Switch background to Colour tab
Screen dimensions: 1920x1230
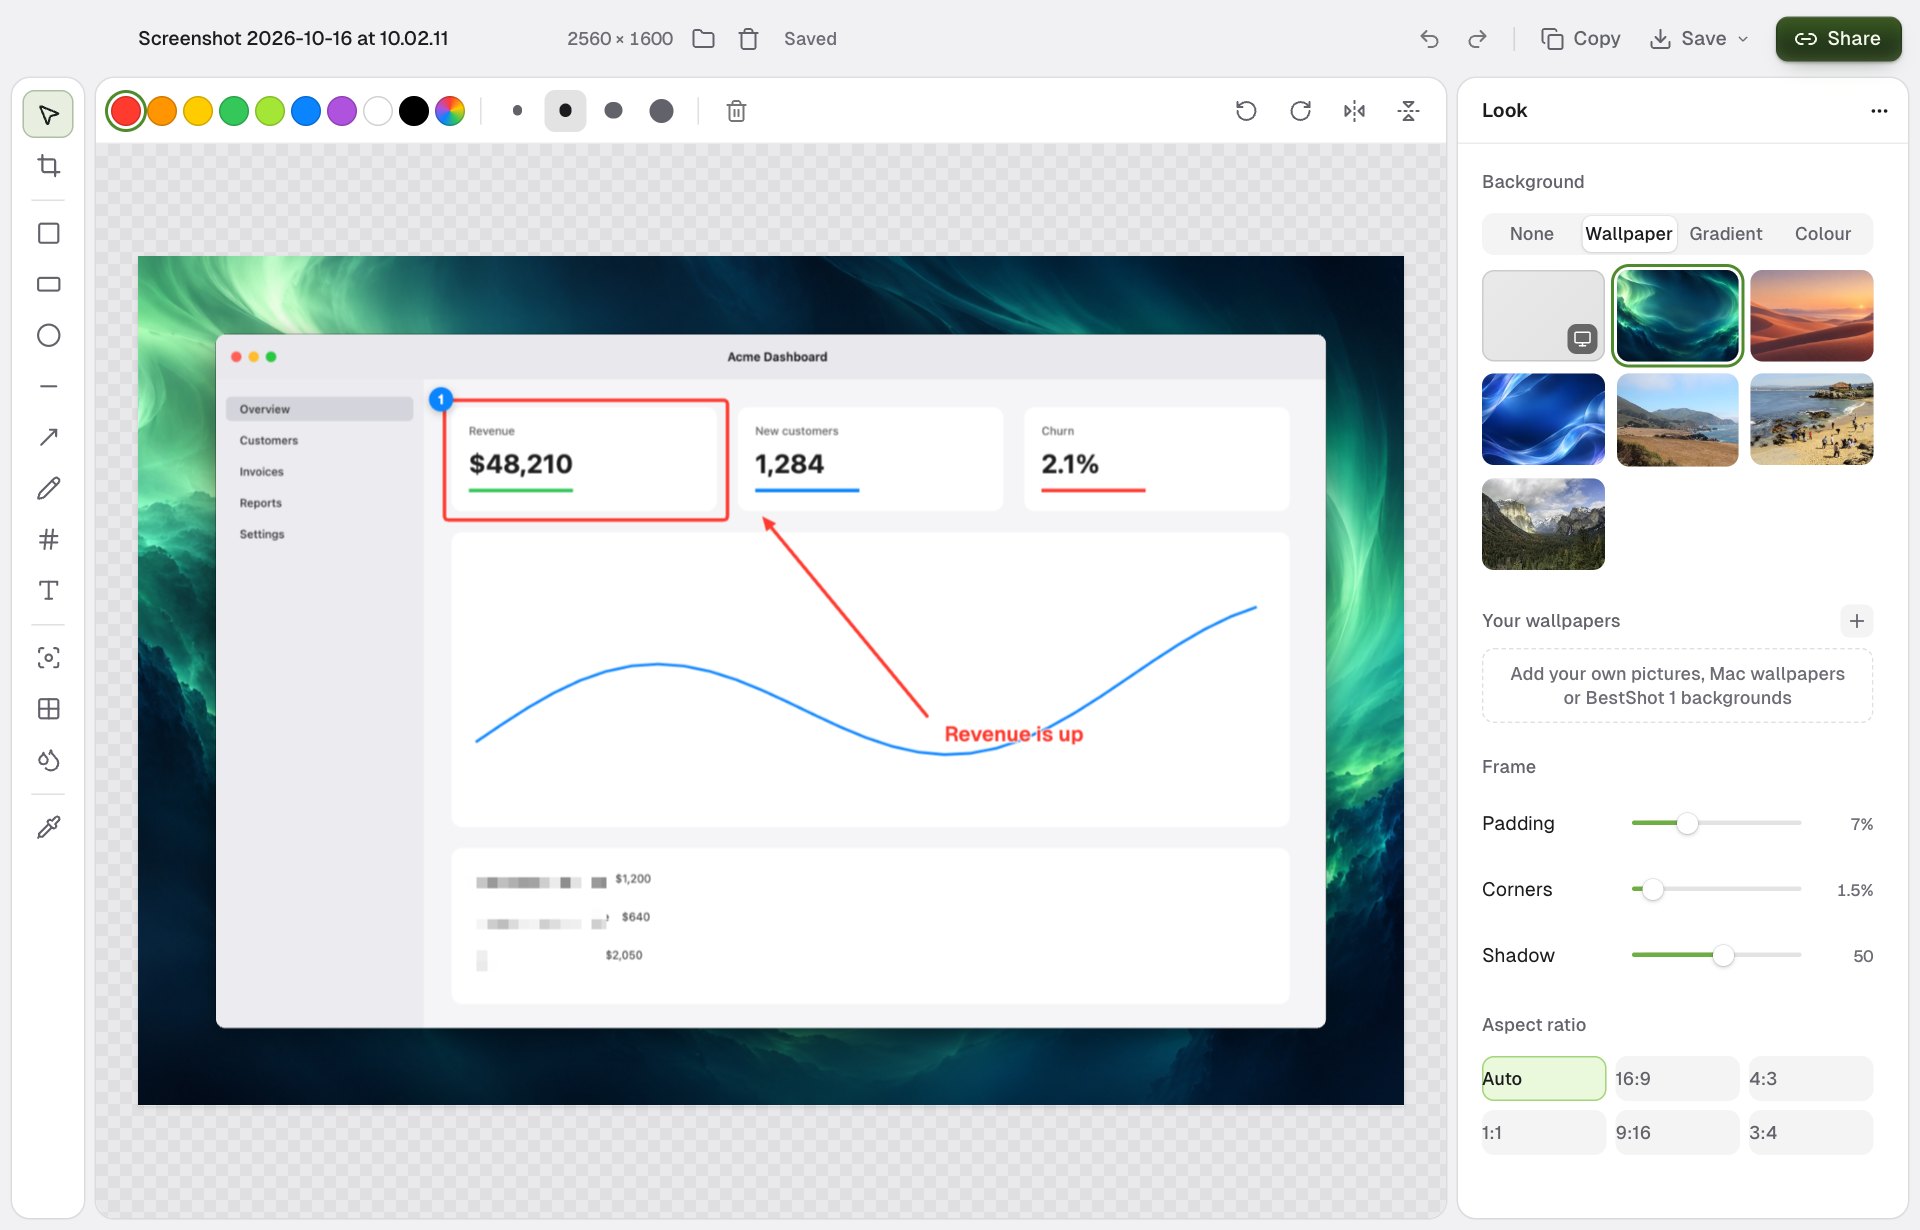click(1822, 234)
